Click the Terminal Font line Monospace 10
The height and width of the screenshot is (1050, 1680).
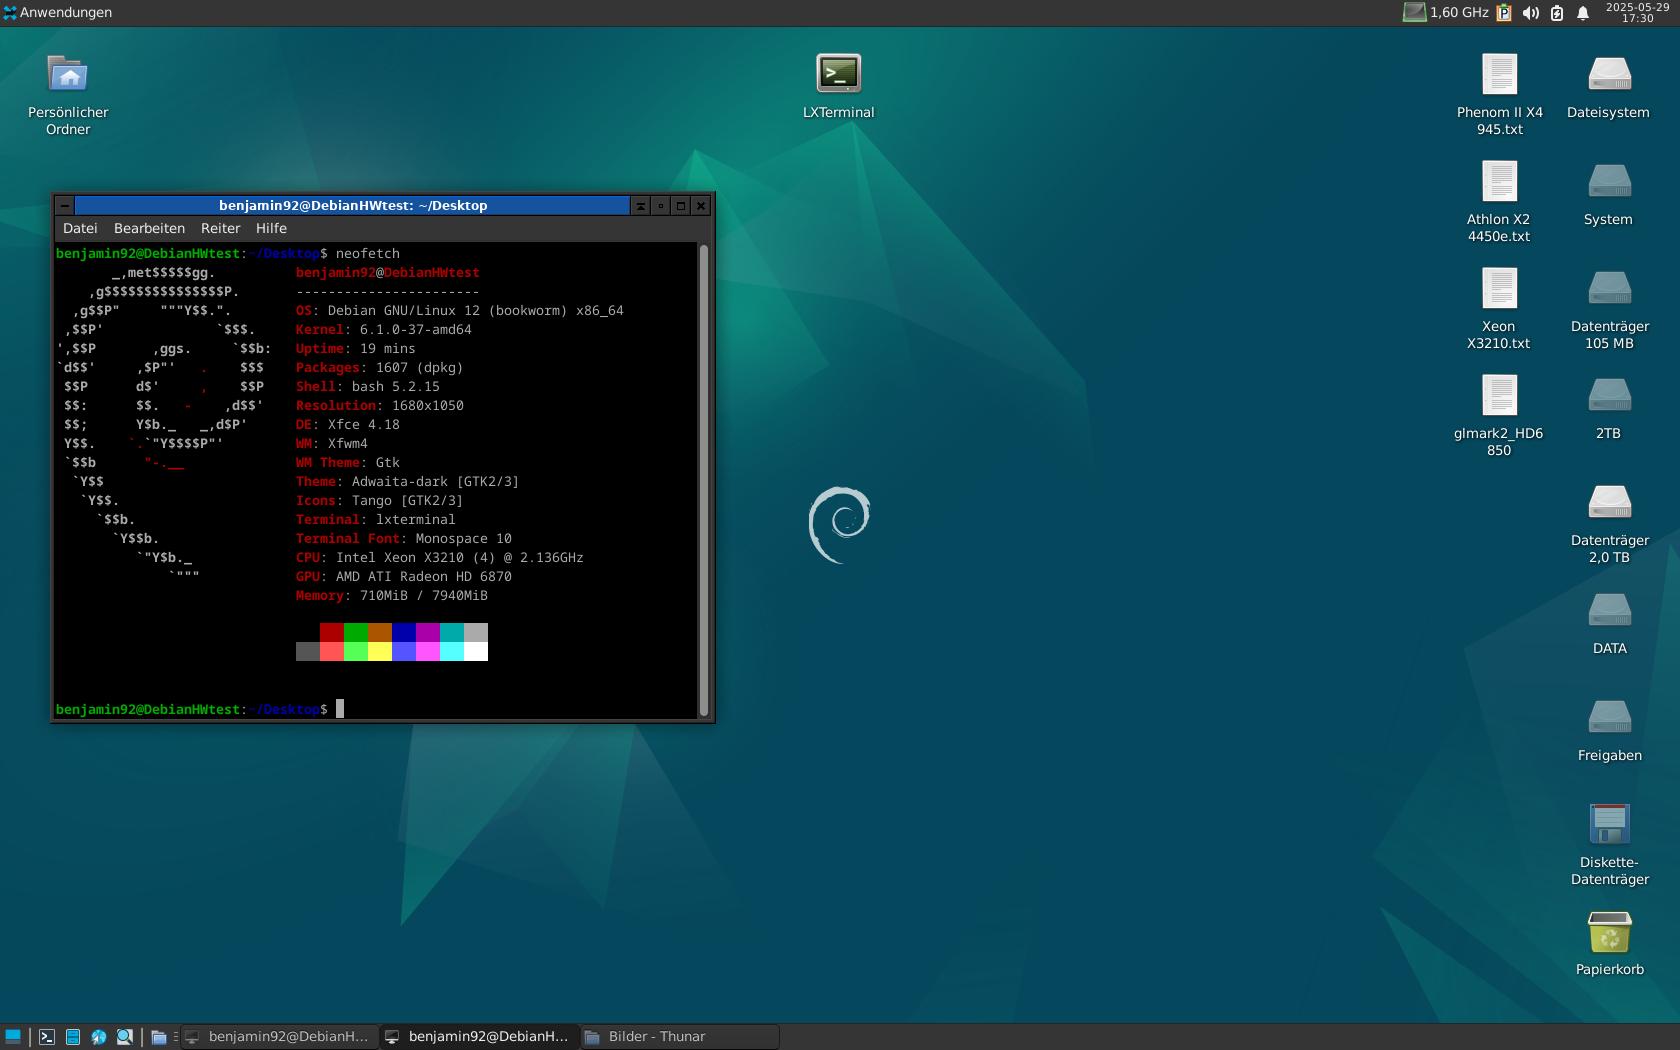403,539
